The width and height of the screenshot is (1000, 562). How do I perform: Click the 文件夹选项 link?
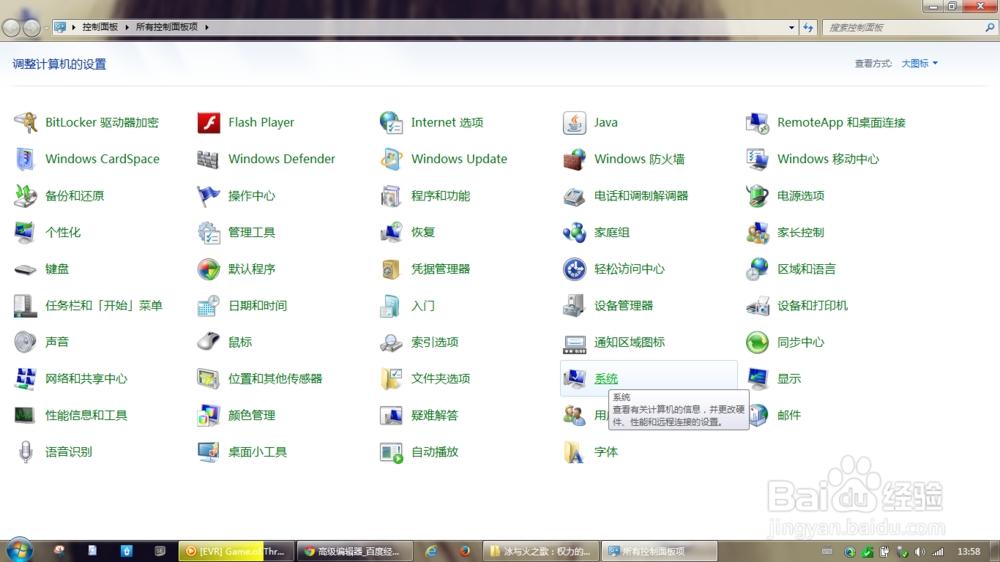tap(441, 379)
